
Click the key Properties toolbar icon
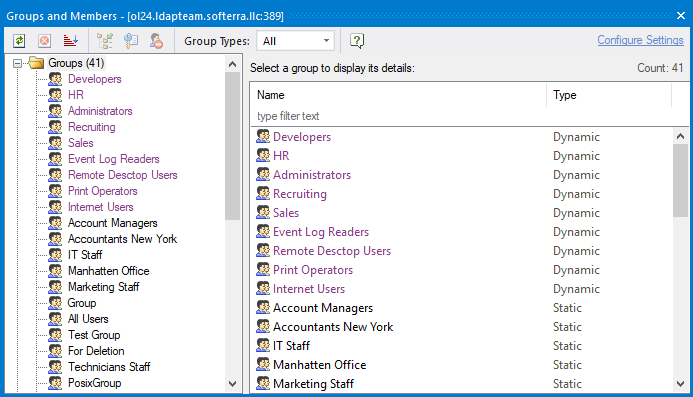click(x=130, y=41)
